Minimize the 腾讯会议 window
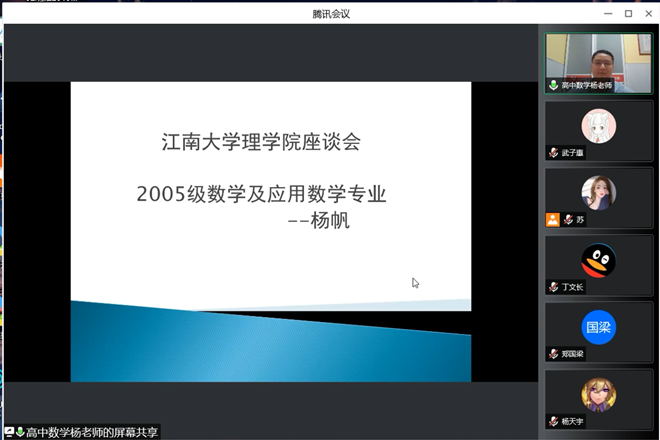The image size is (660, 440). pyautogui.click(x=606, y=13)
